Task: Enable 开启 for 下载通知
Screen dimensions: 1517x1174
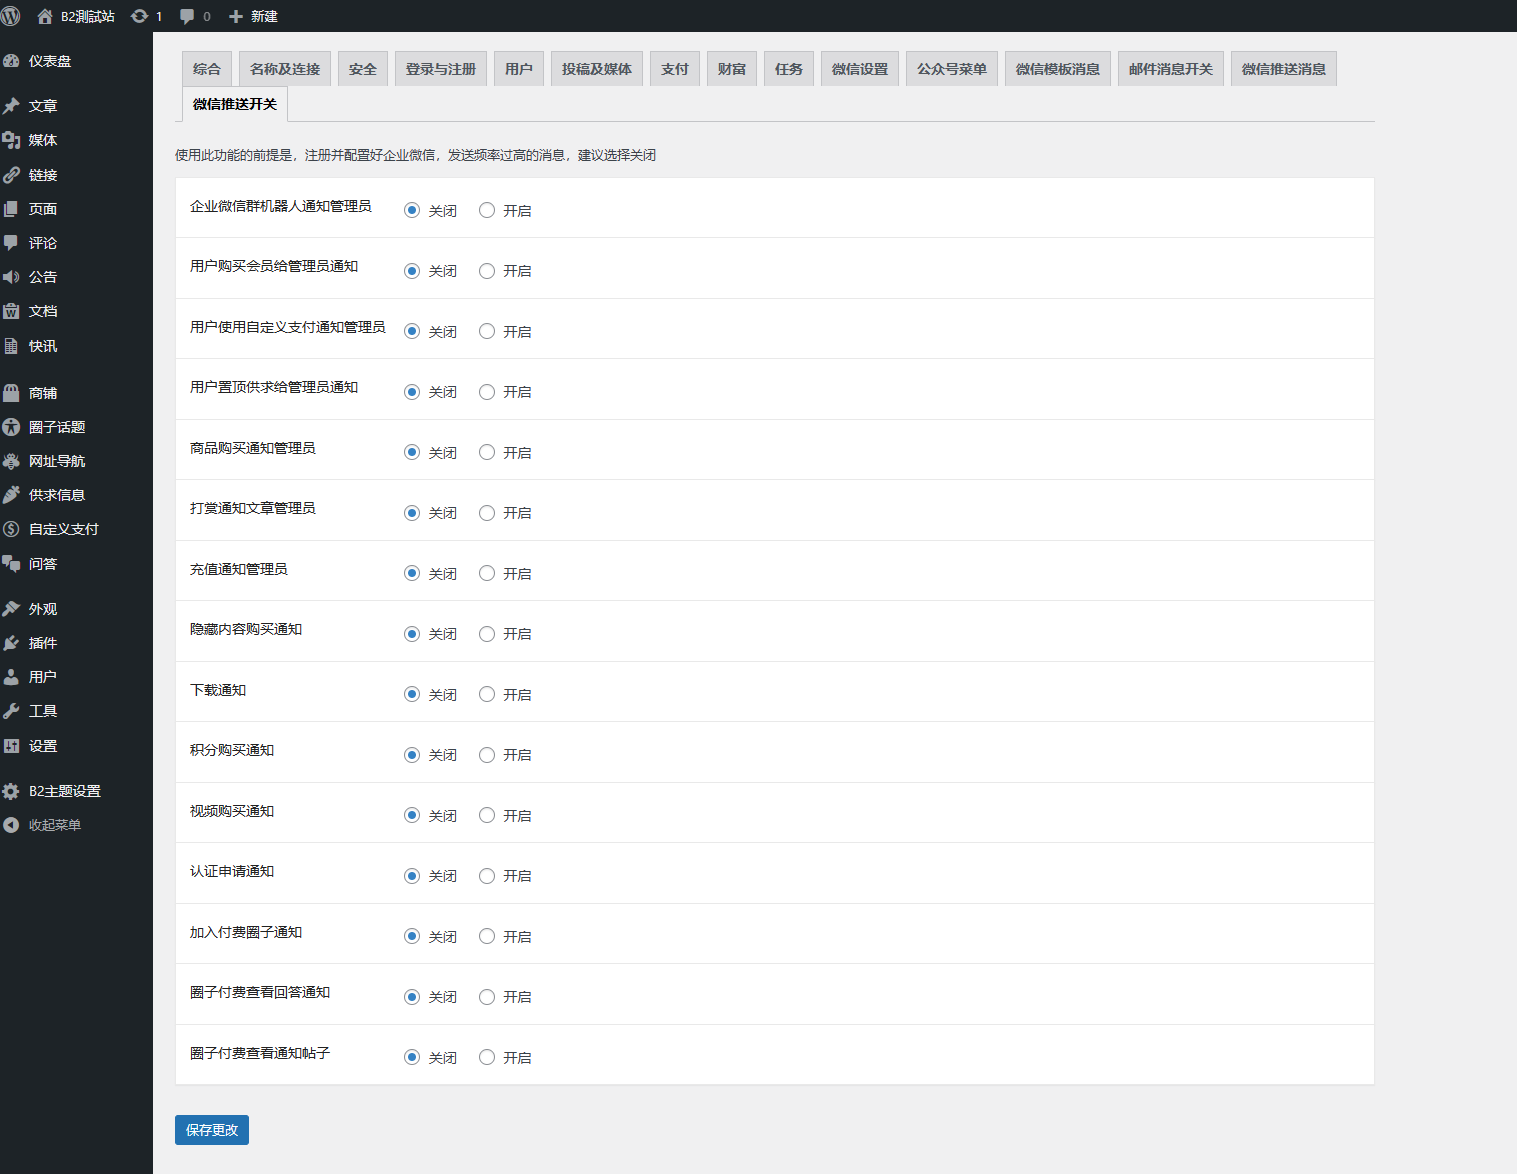Action: point(487,693)
